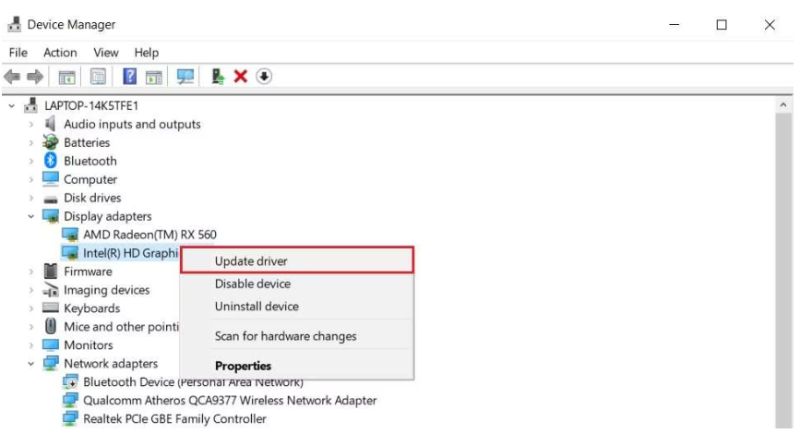800x446 pixels.
Task: Click the Monitors category icon
Action: pyautogui.click(x=51, y=345)
